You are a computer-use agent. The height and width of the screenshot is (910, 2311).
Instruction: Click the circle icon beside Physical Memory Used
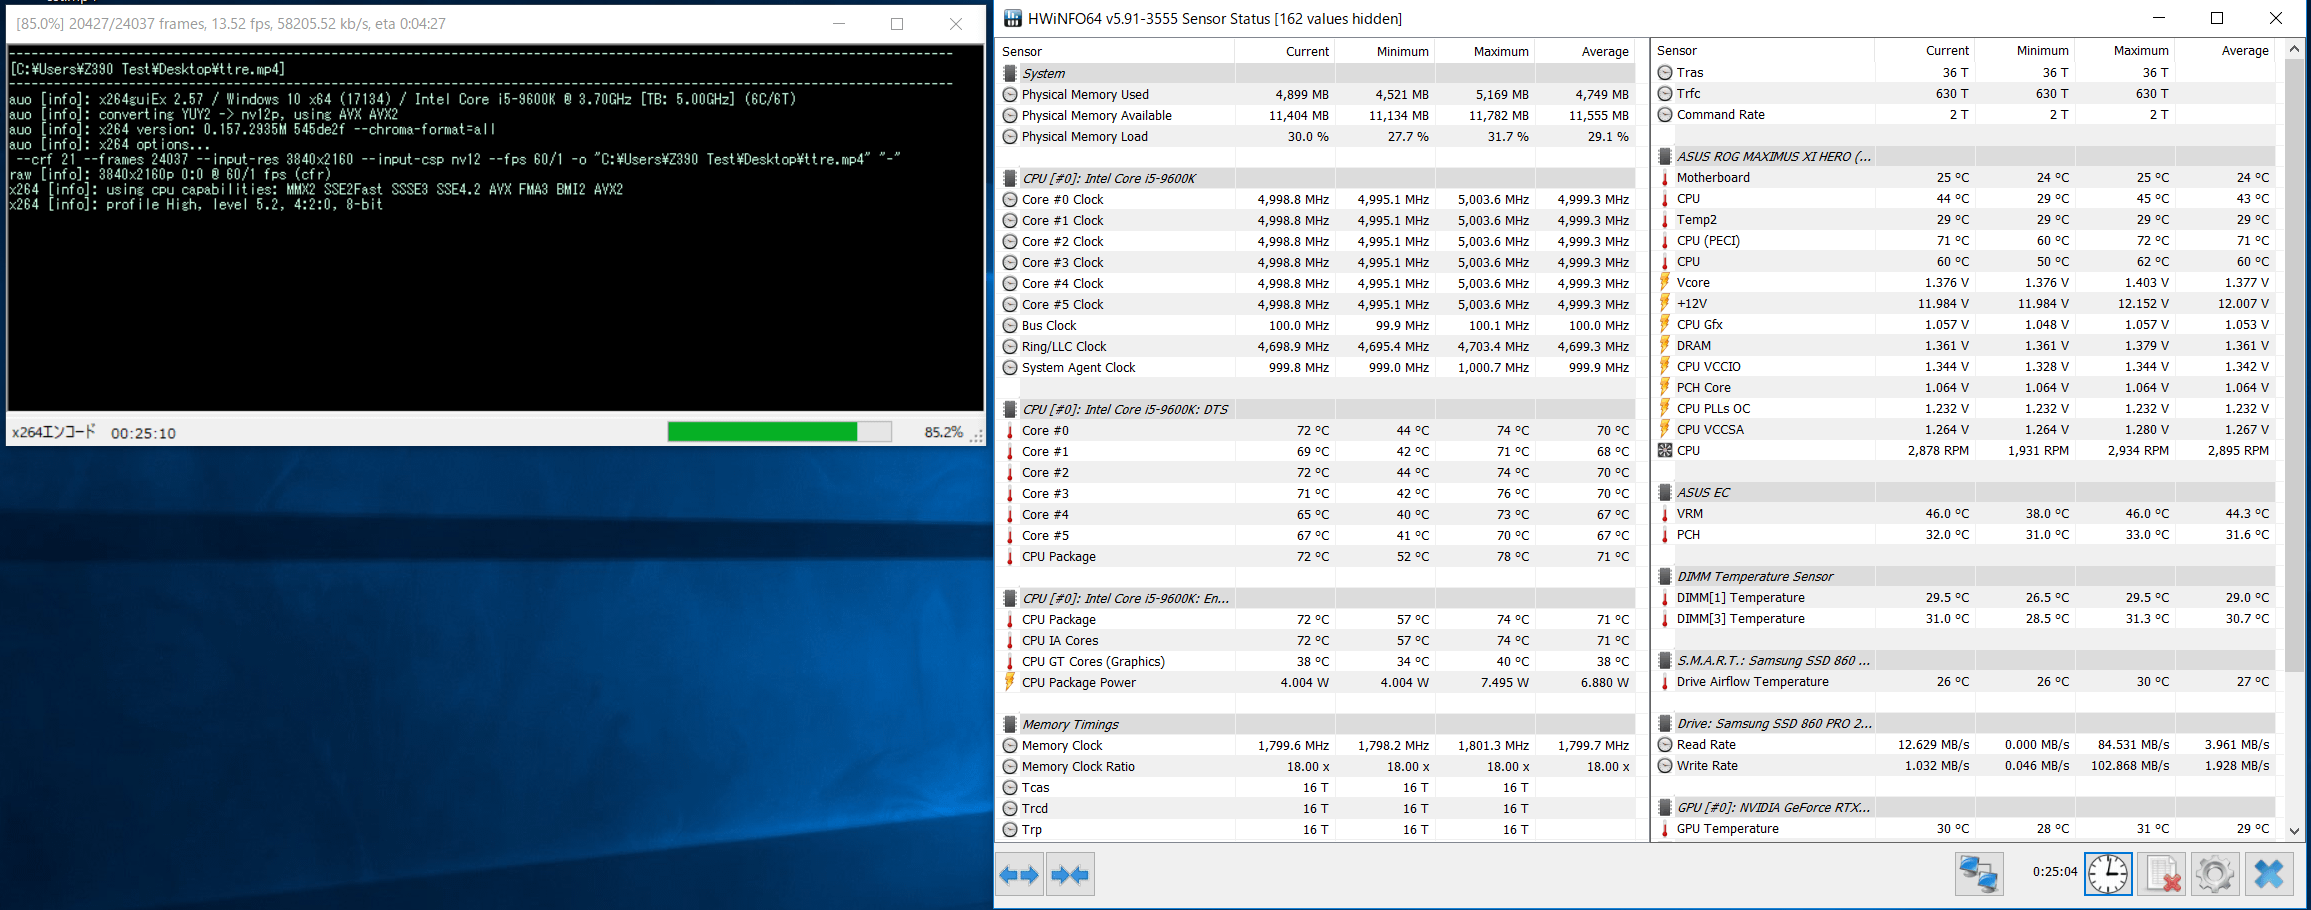(x=1010, y=95)
